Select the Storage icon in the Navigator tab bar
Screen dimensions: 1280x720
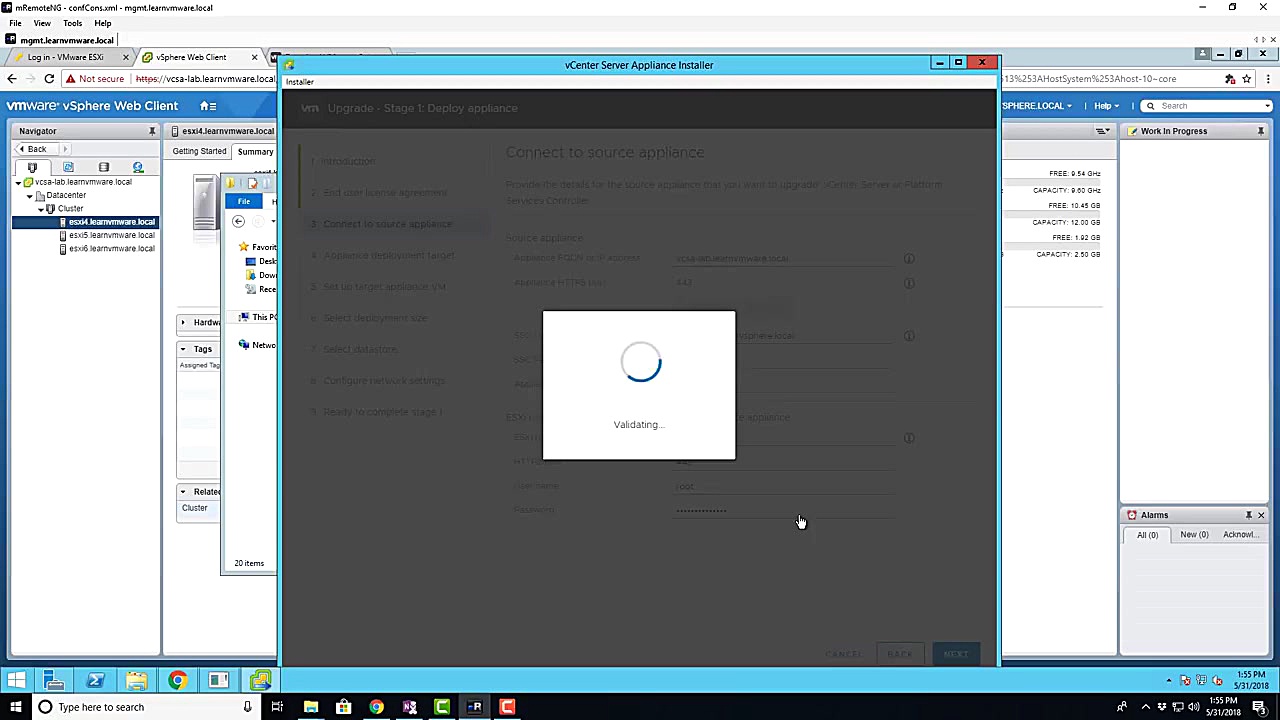pyautogui.click(x=104, y=167)
